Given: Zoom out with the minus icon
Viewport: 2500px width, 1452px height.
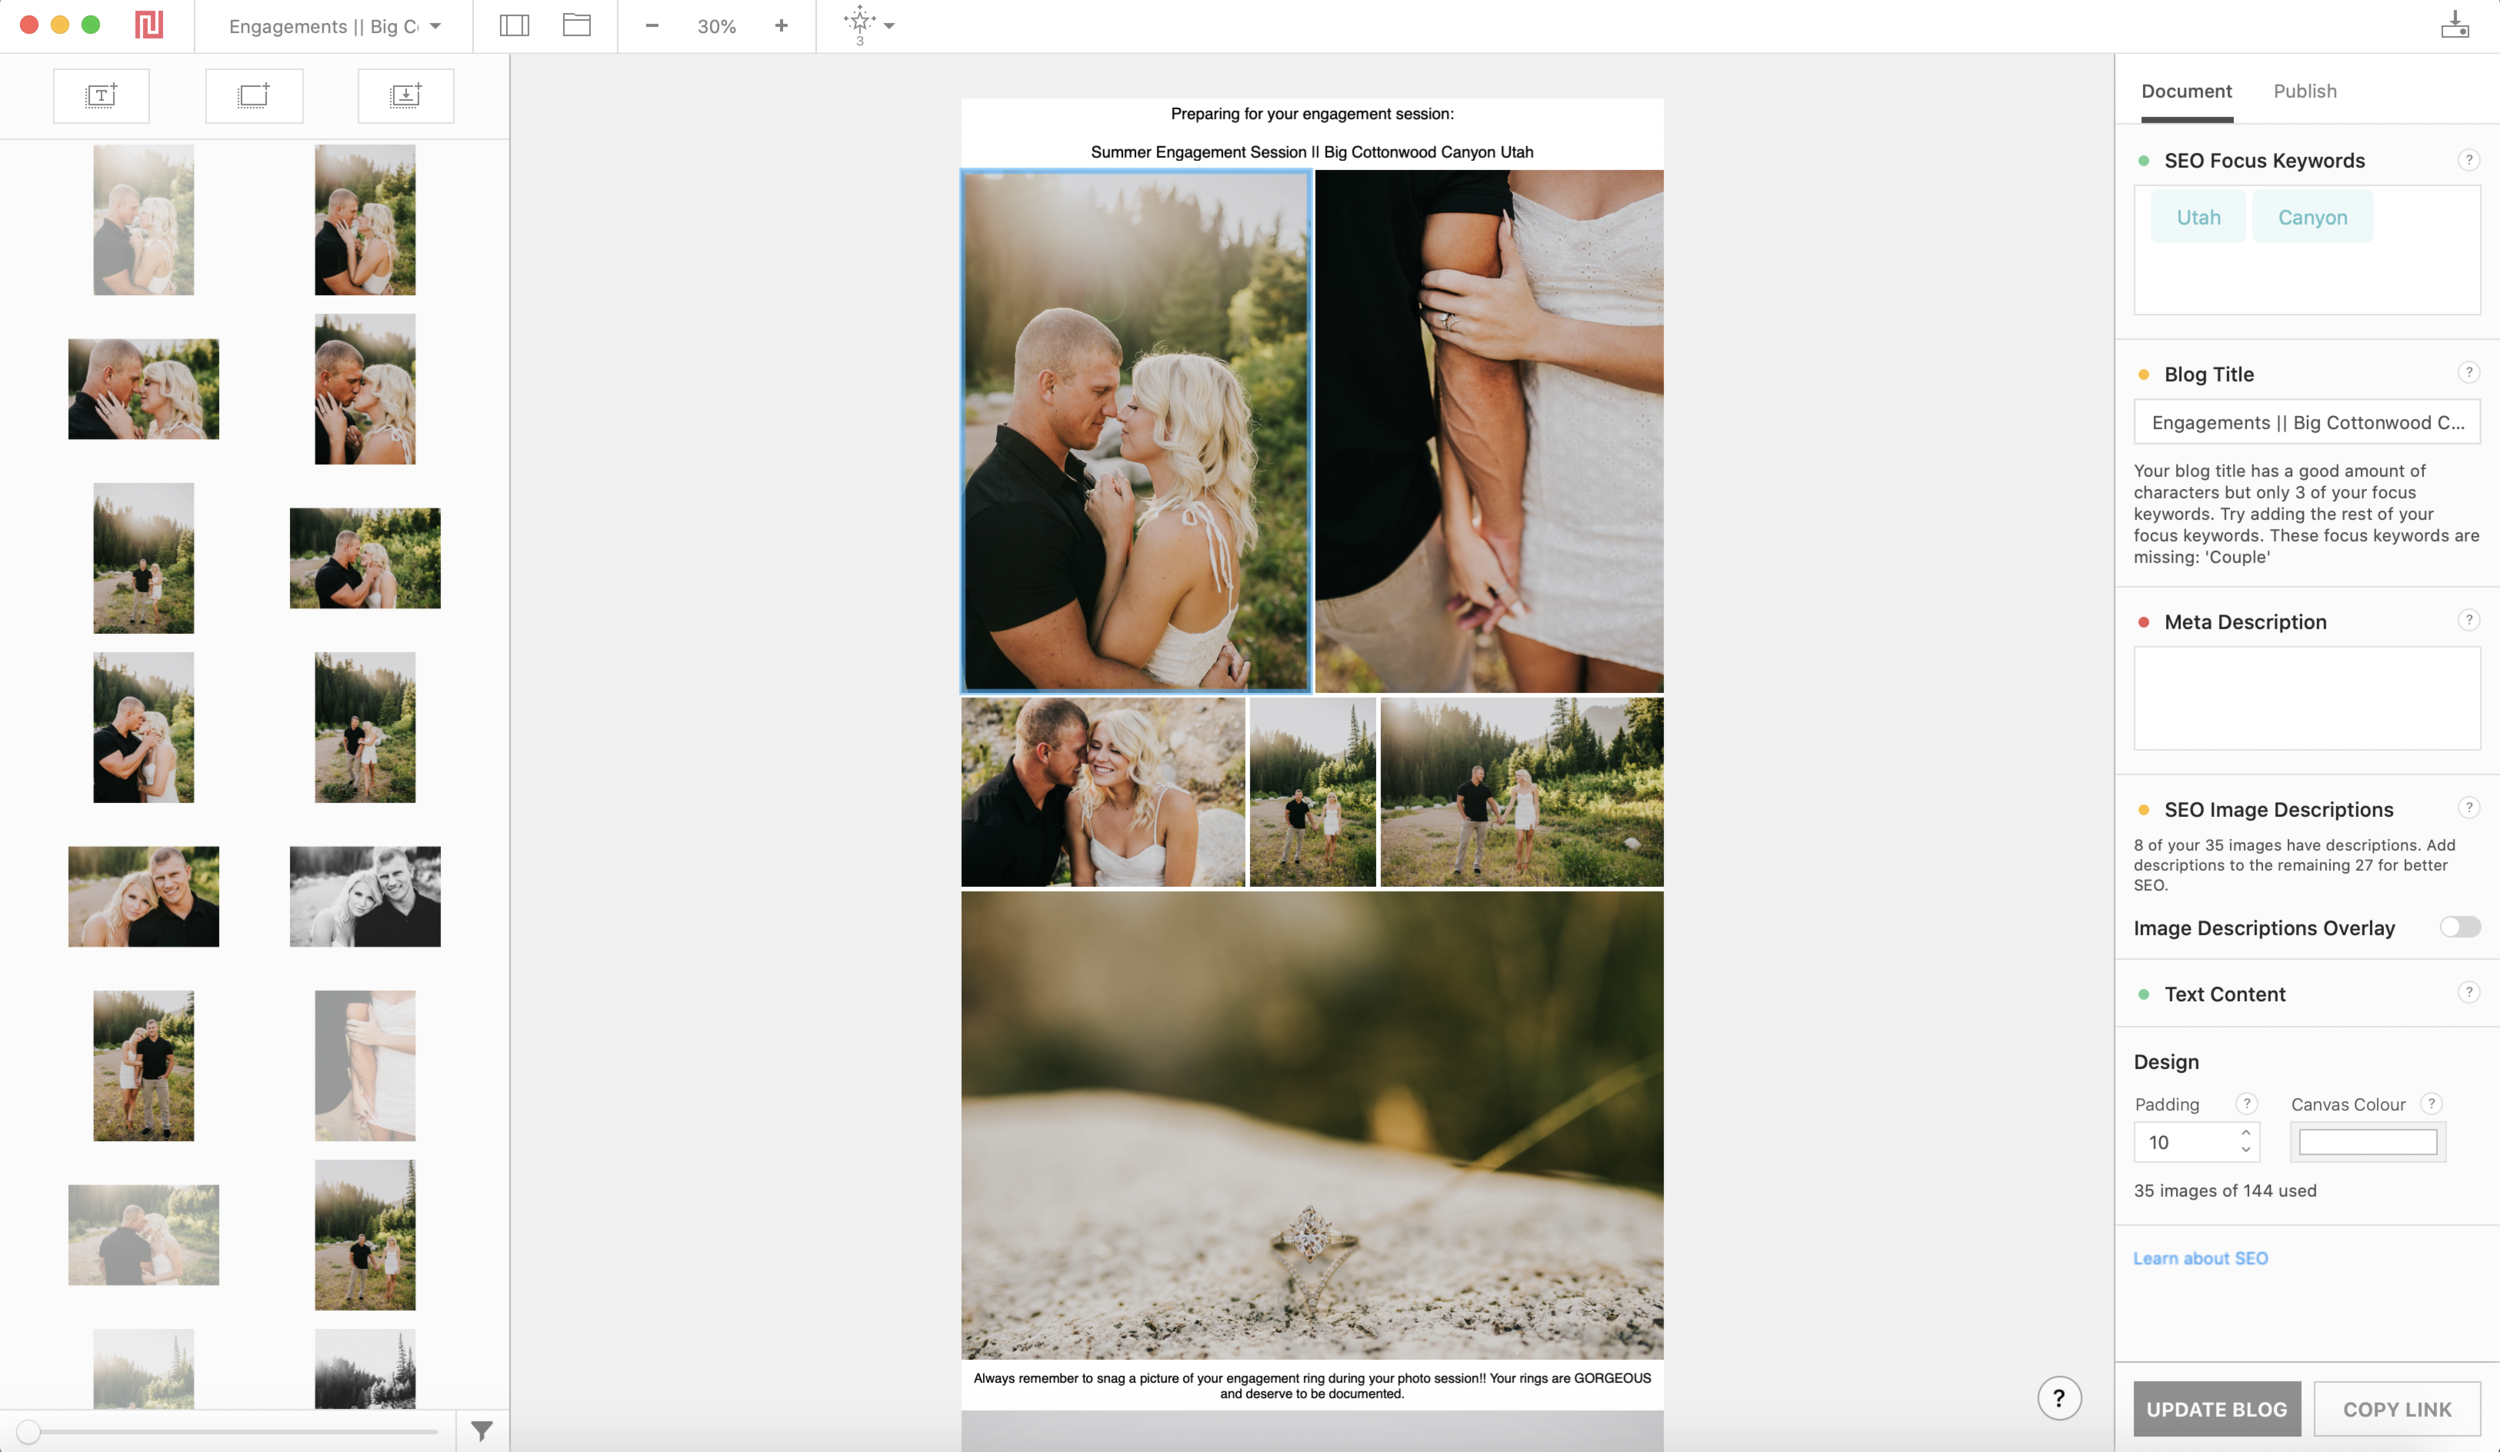Looking at the screenshot, I should [x=652, y=26].
